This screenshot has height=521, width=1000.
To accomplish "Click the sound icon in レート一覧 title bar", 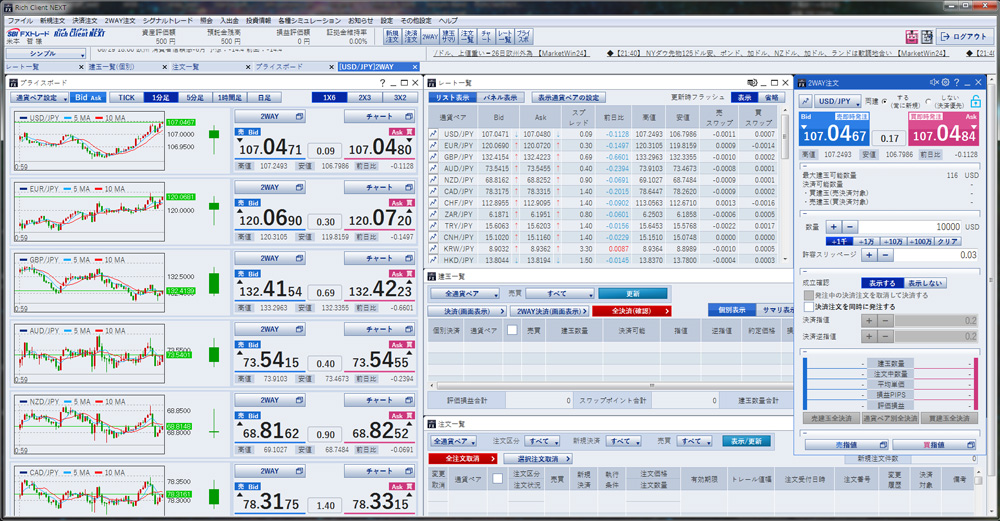I will (x=752, y=82).
